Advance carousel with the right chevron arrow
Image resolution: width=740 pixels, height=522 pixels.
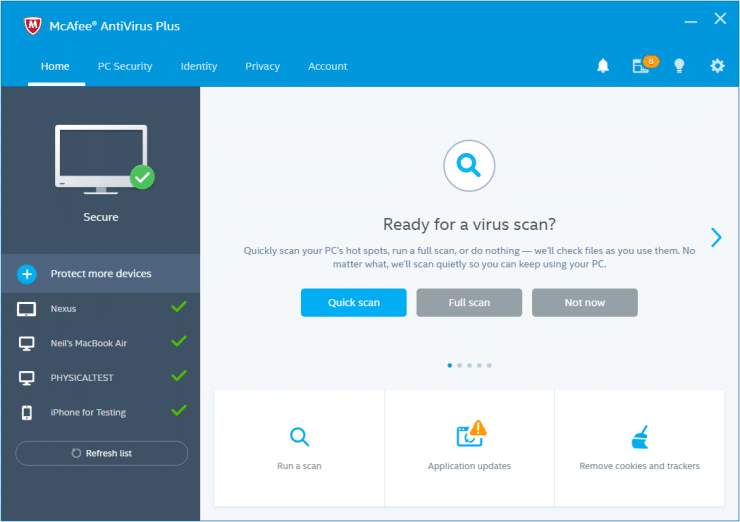click(x=716, y=237)
